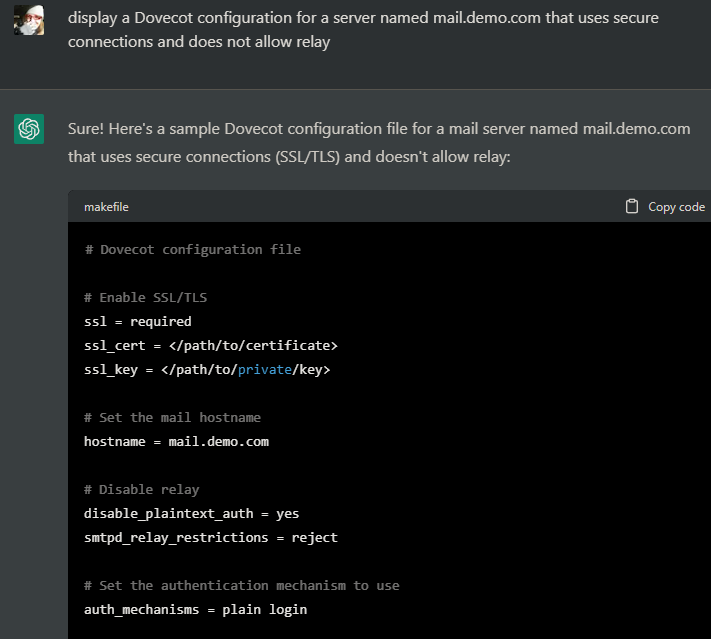The width and height of the screenshot is (711, 639).
Task: Click the '# Enable SSL/TLS' comment line
Action: coord(146,298)
